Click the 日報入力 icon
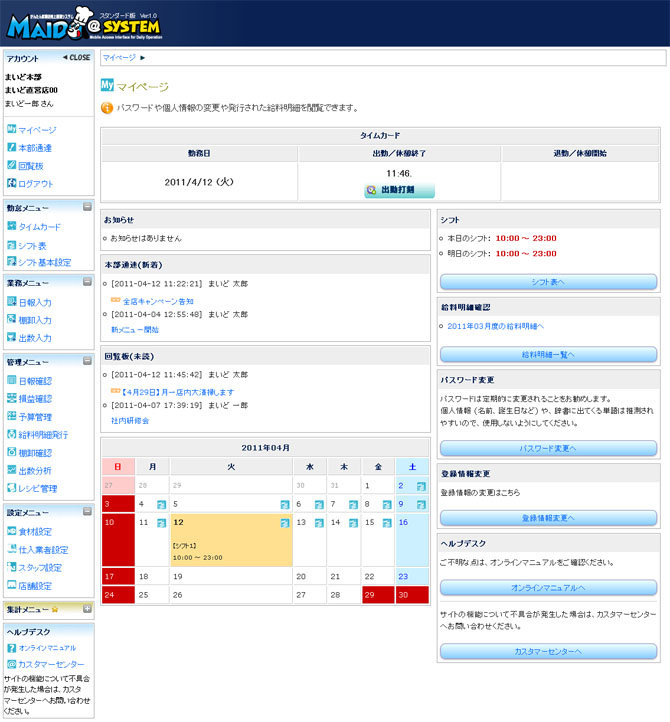 12,302
